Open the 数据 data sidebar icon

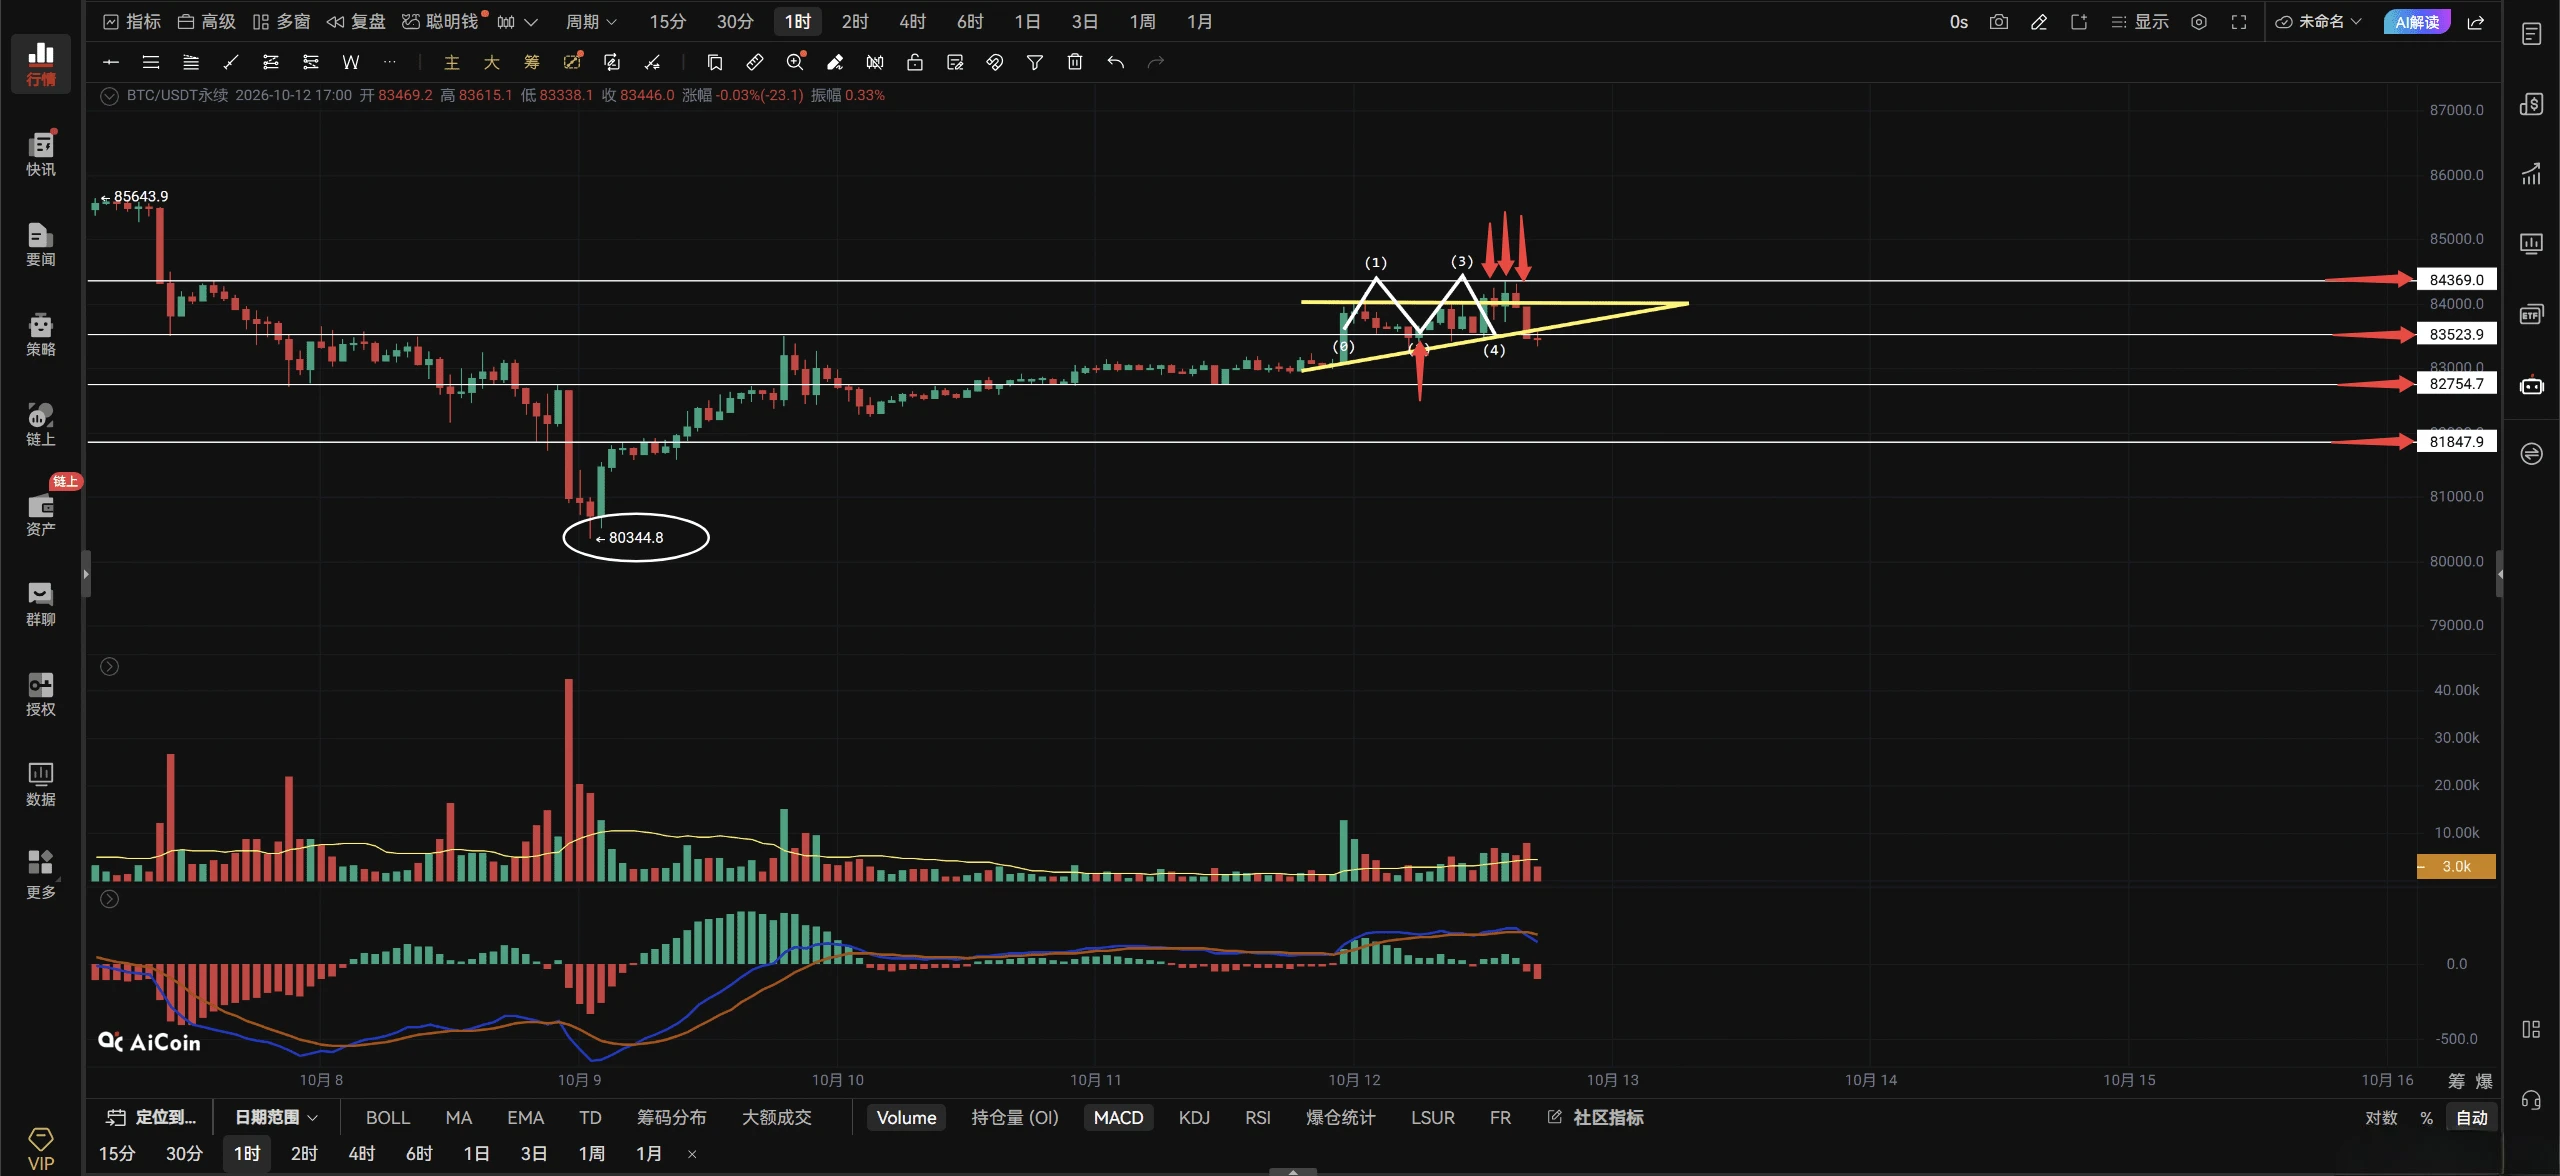pyautogui.click(x=41, y=784)
